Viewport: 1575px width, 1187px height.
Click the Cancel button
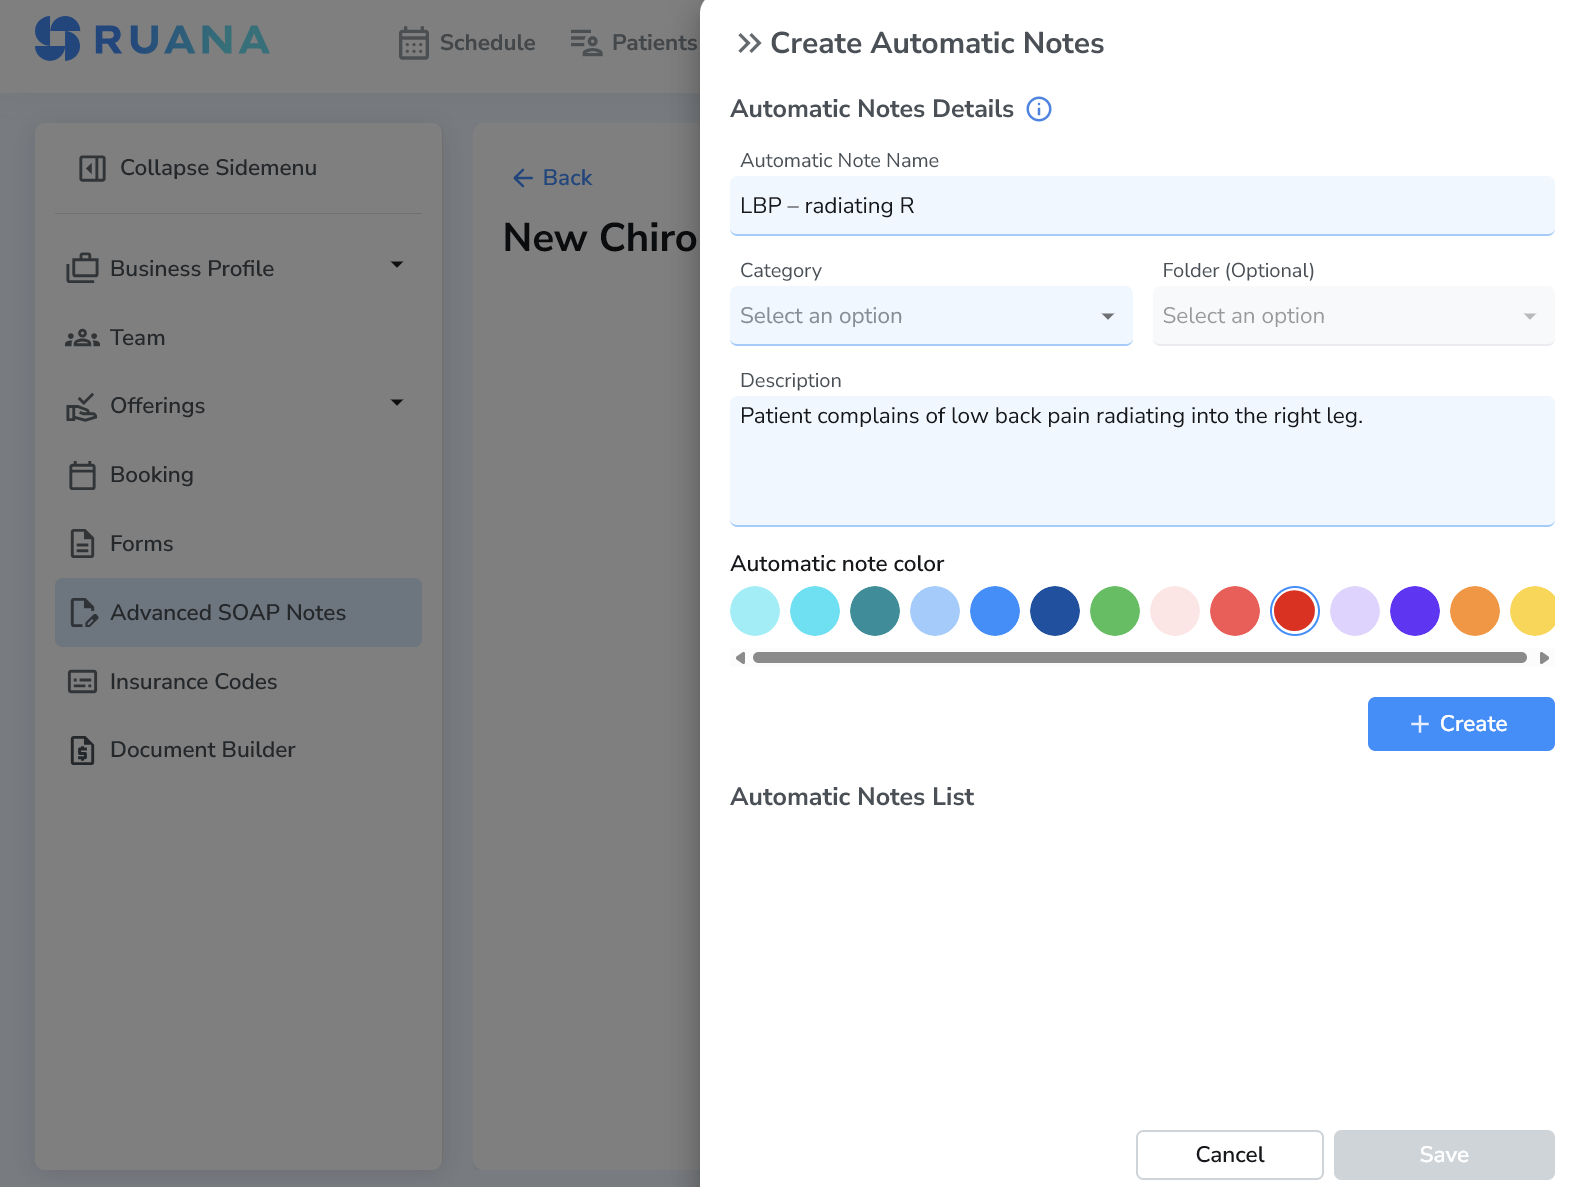[x=1230, y=1155]
